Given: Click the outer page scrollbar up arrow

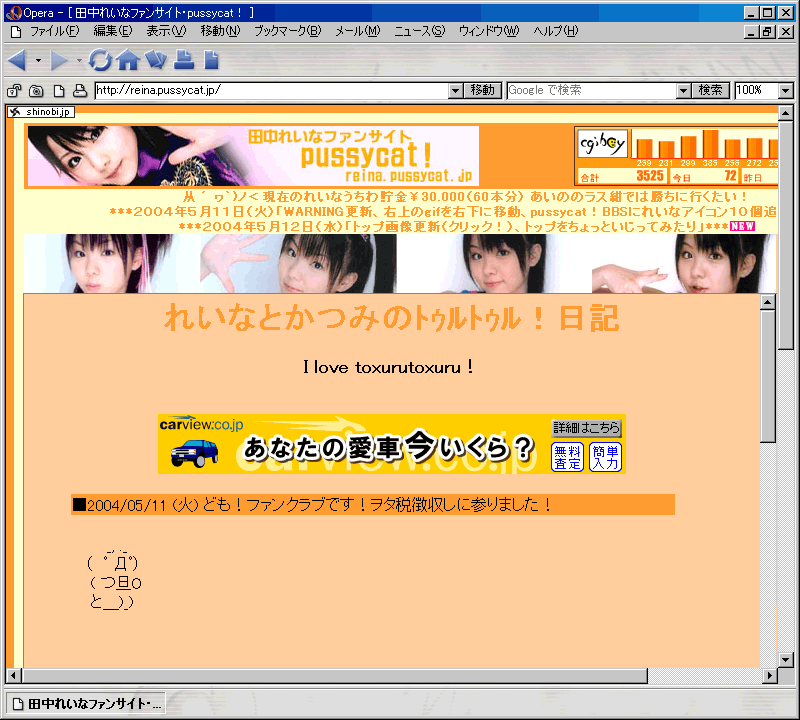Looking at the screenshot, I should point(786,113).
